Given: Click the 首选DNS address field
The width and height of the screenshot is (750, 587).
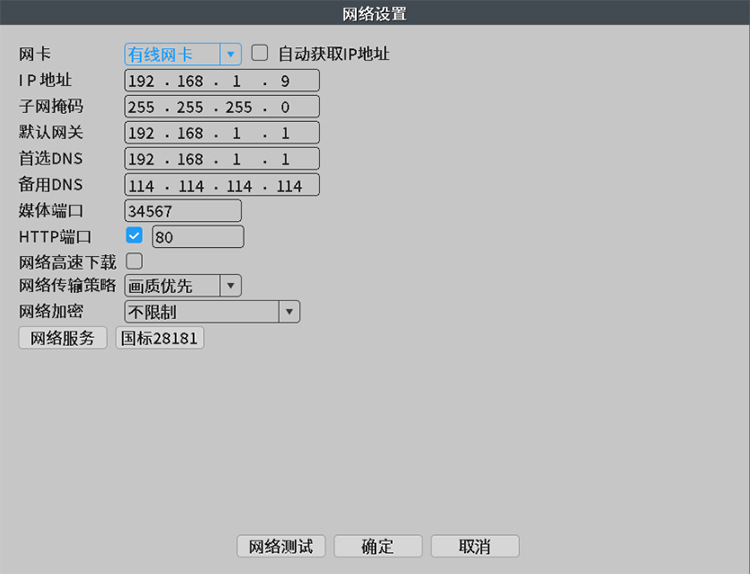Looking at the screenshot, I should 222,158.
